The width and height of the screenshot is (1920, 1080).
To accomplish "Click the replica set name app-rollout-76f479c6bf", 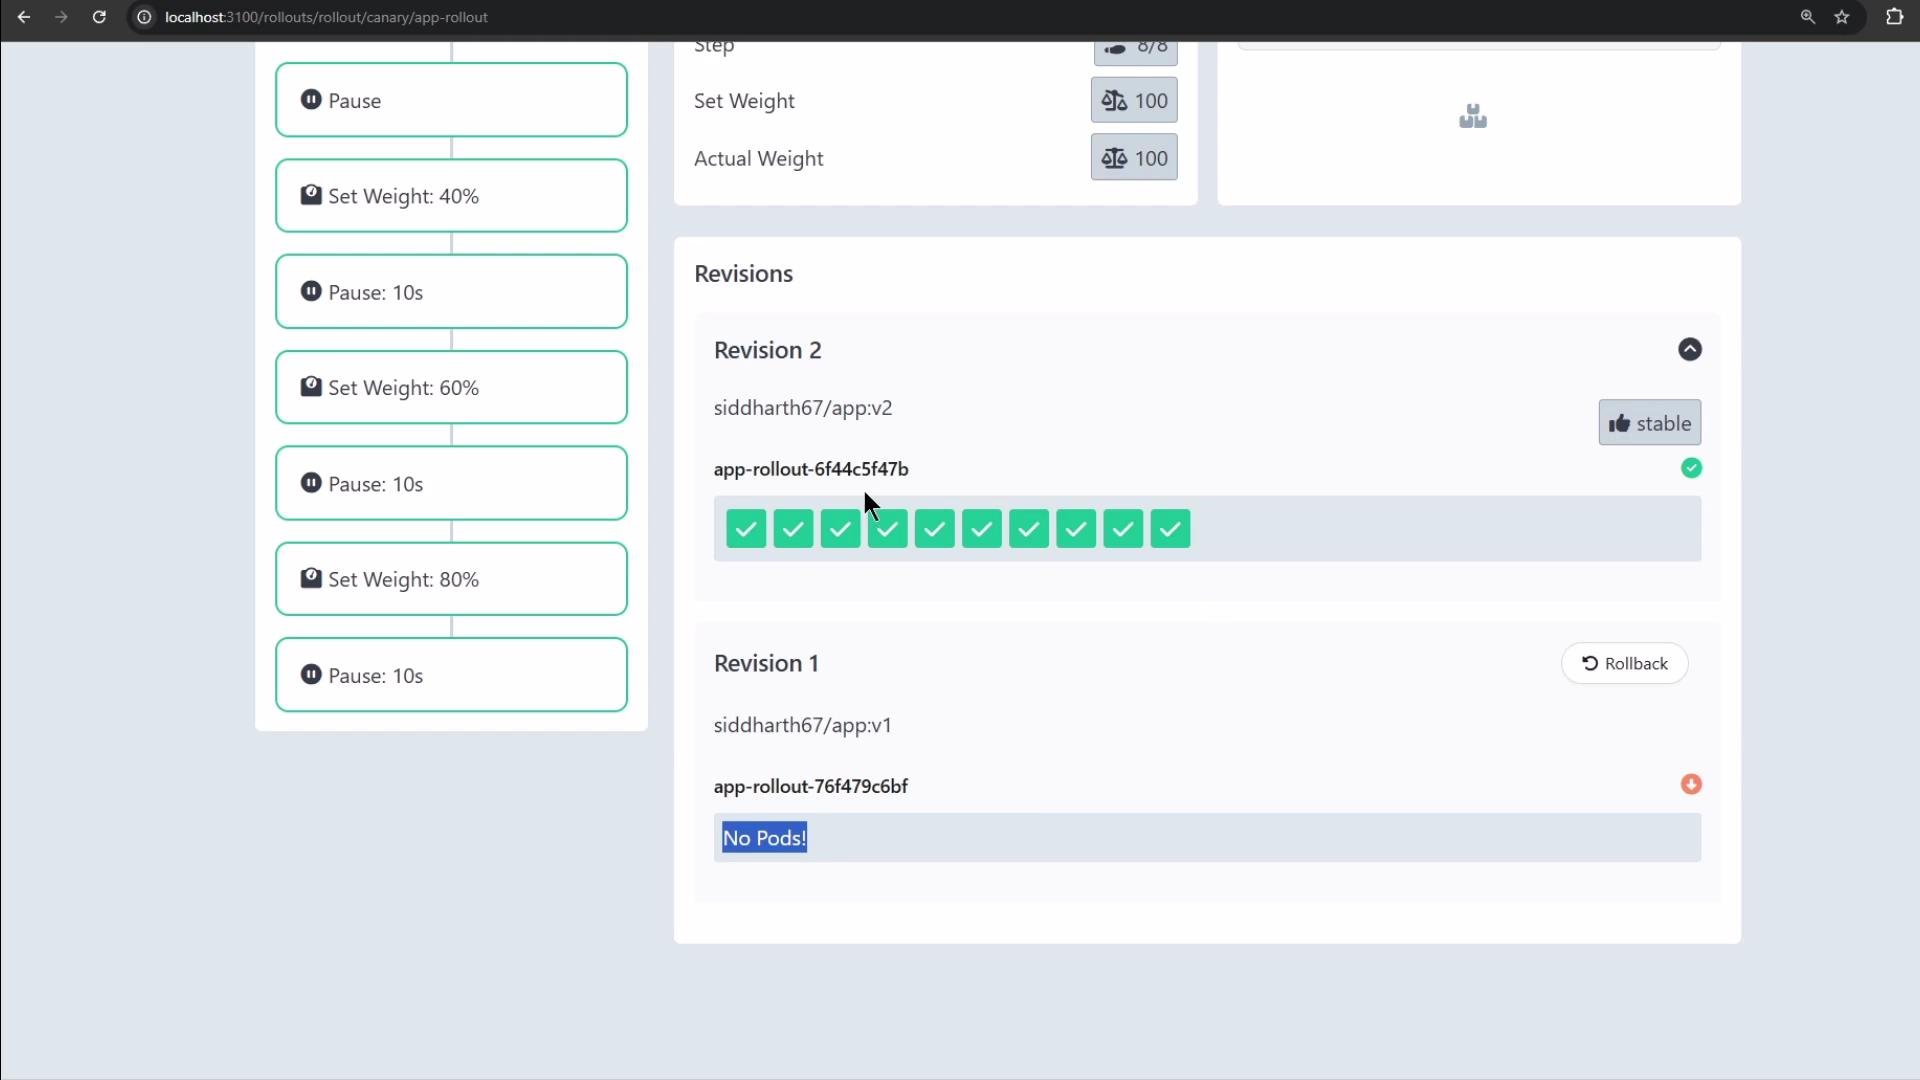I will (x=811, y=787).
